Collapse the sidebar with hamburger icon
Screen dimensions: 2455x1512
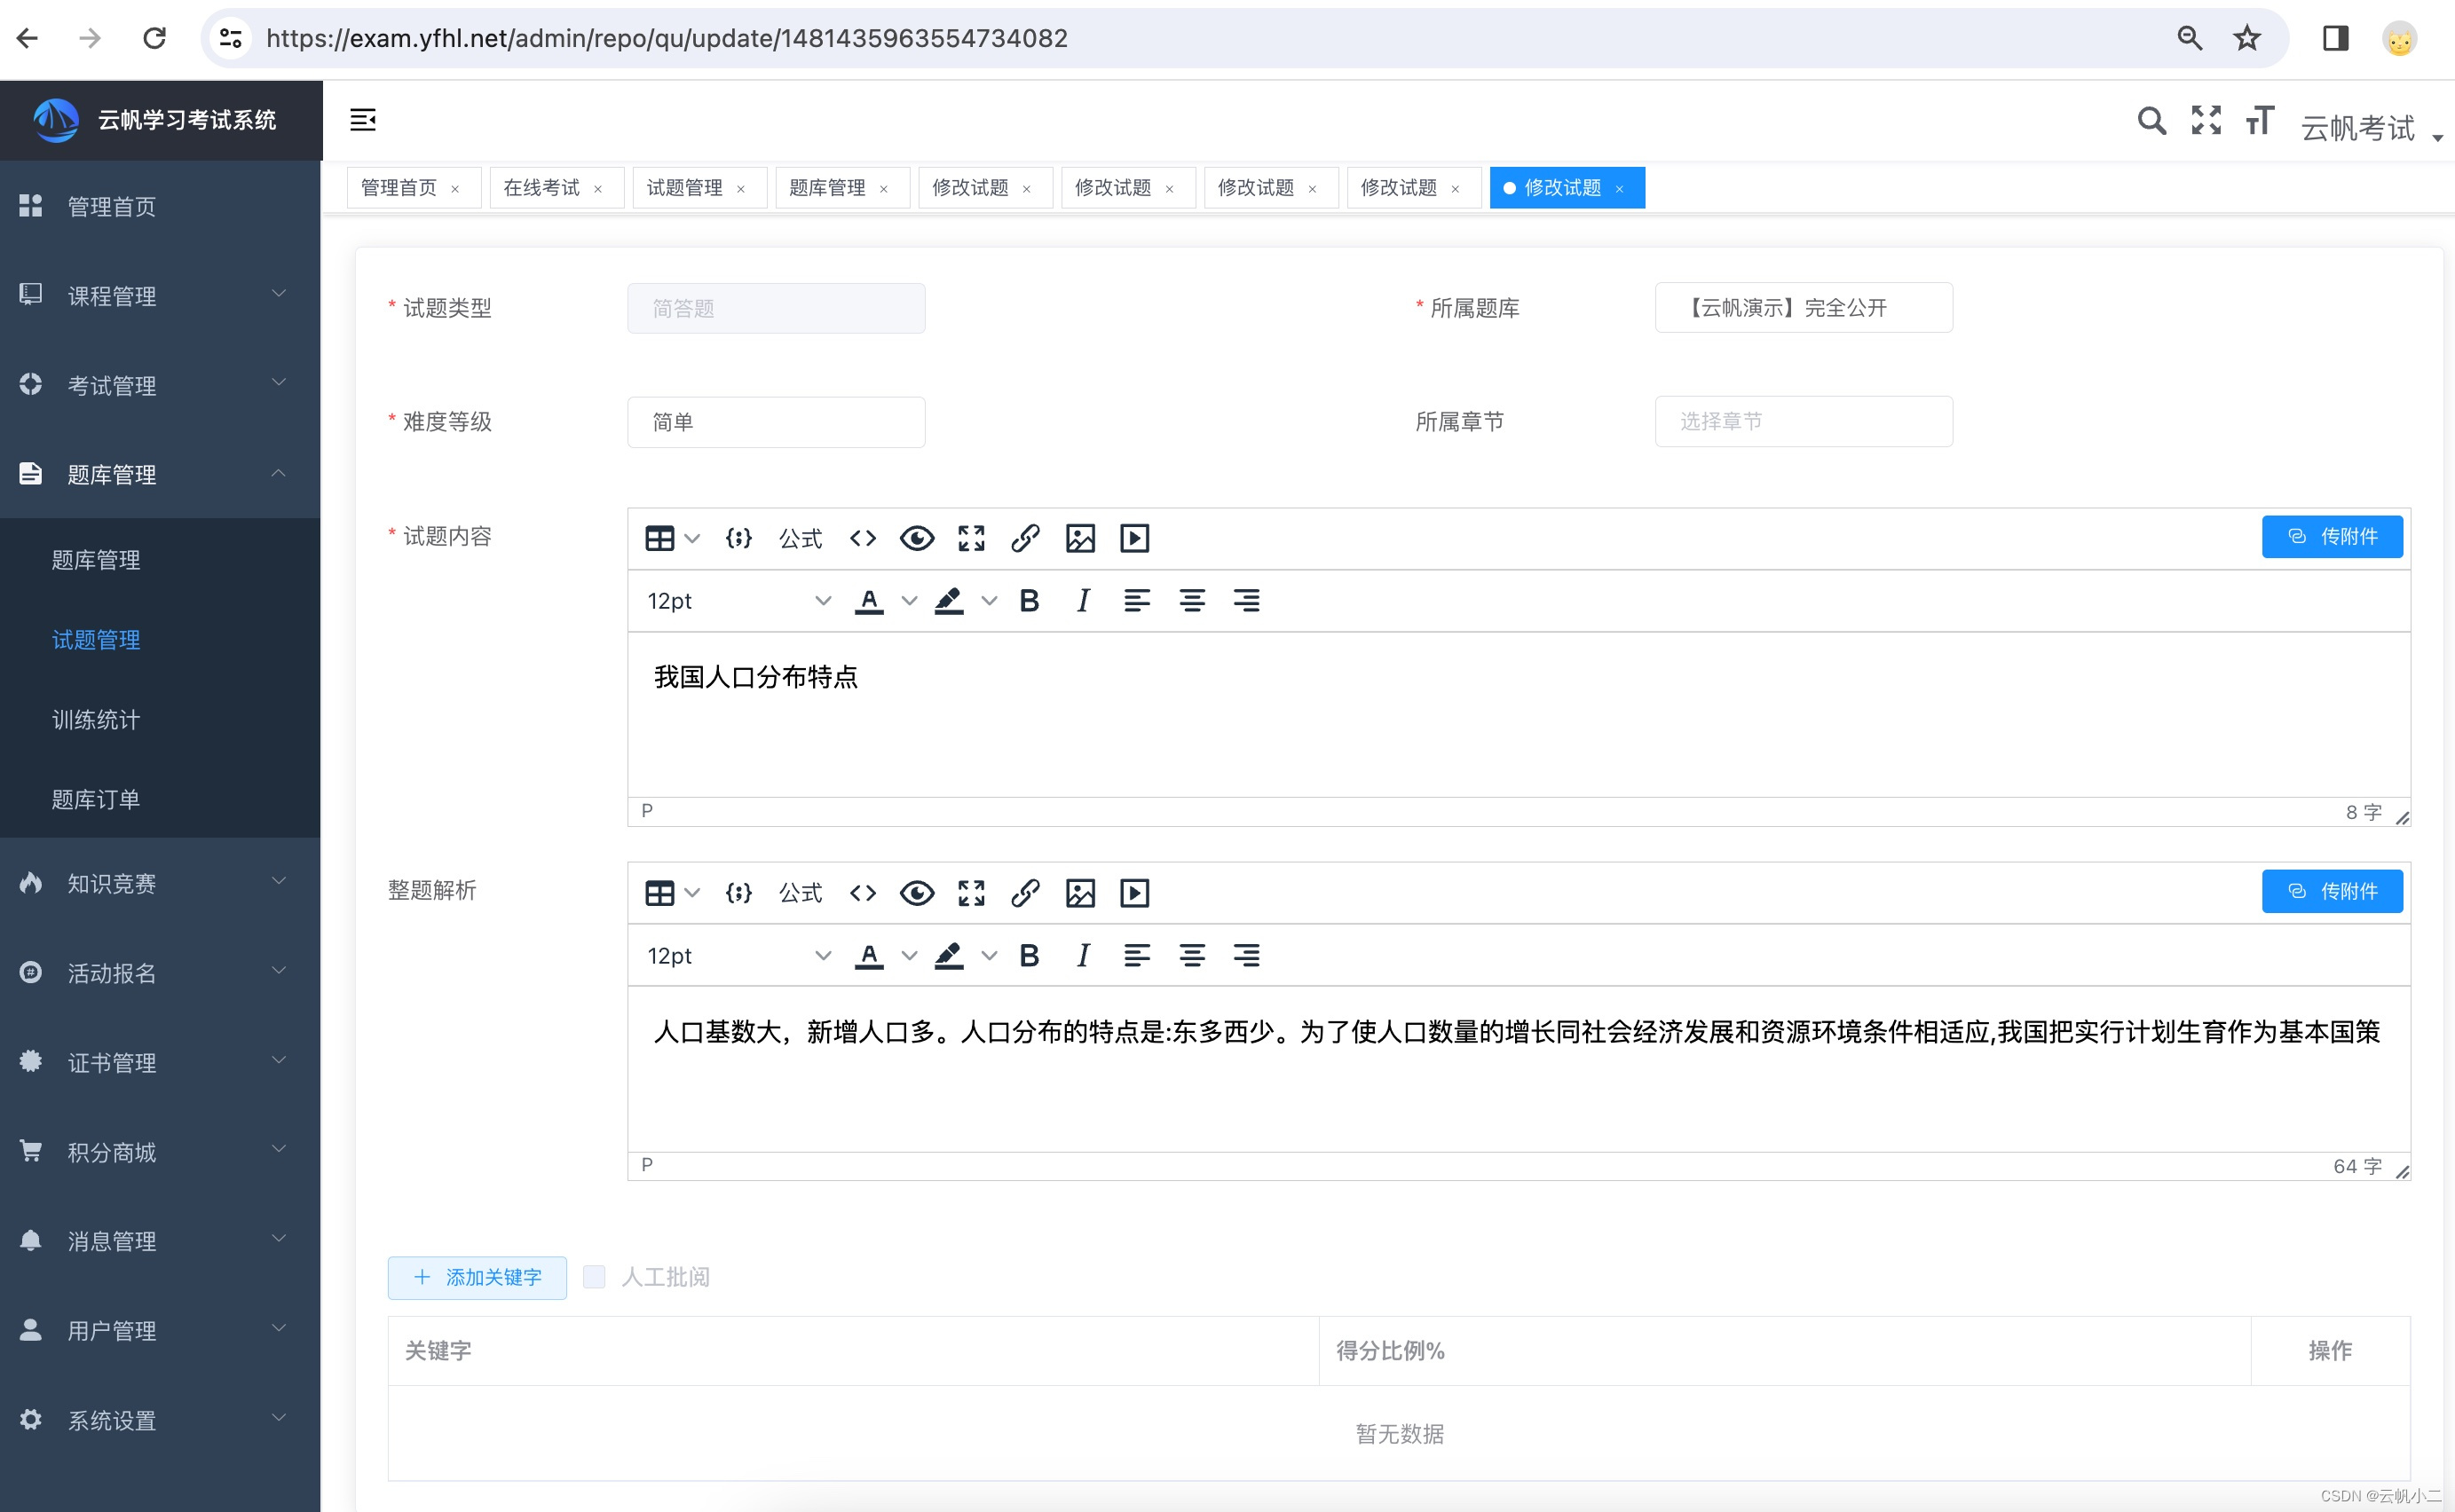pos(363,120)
